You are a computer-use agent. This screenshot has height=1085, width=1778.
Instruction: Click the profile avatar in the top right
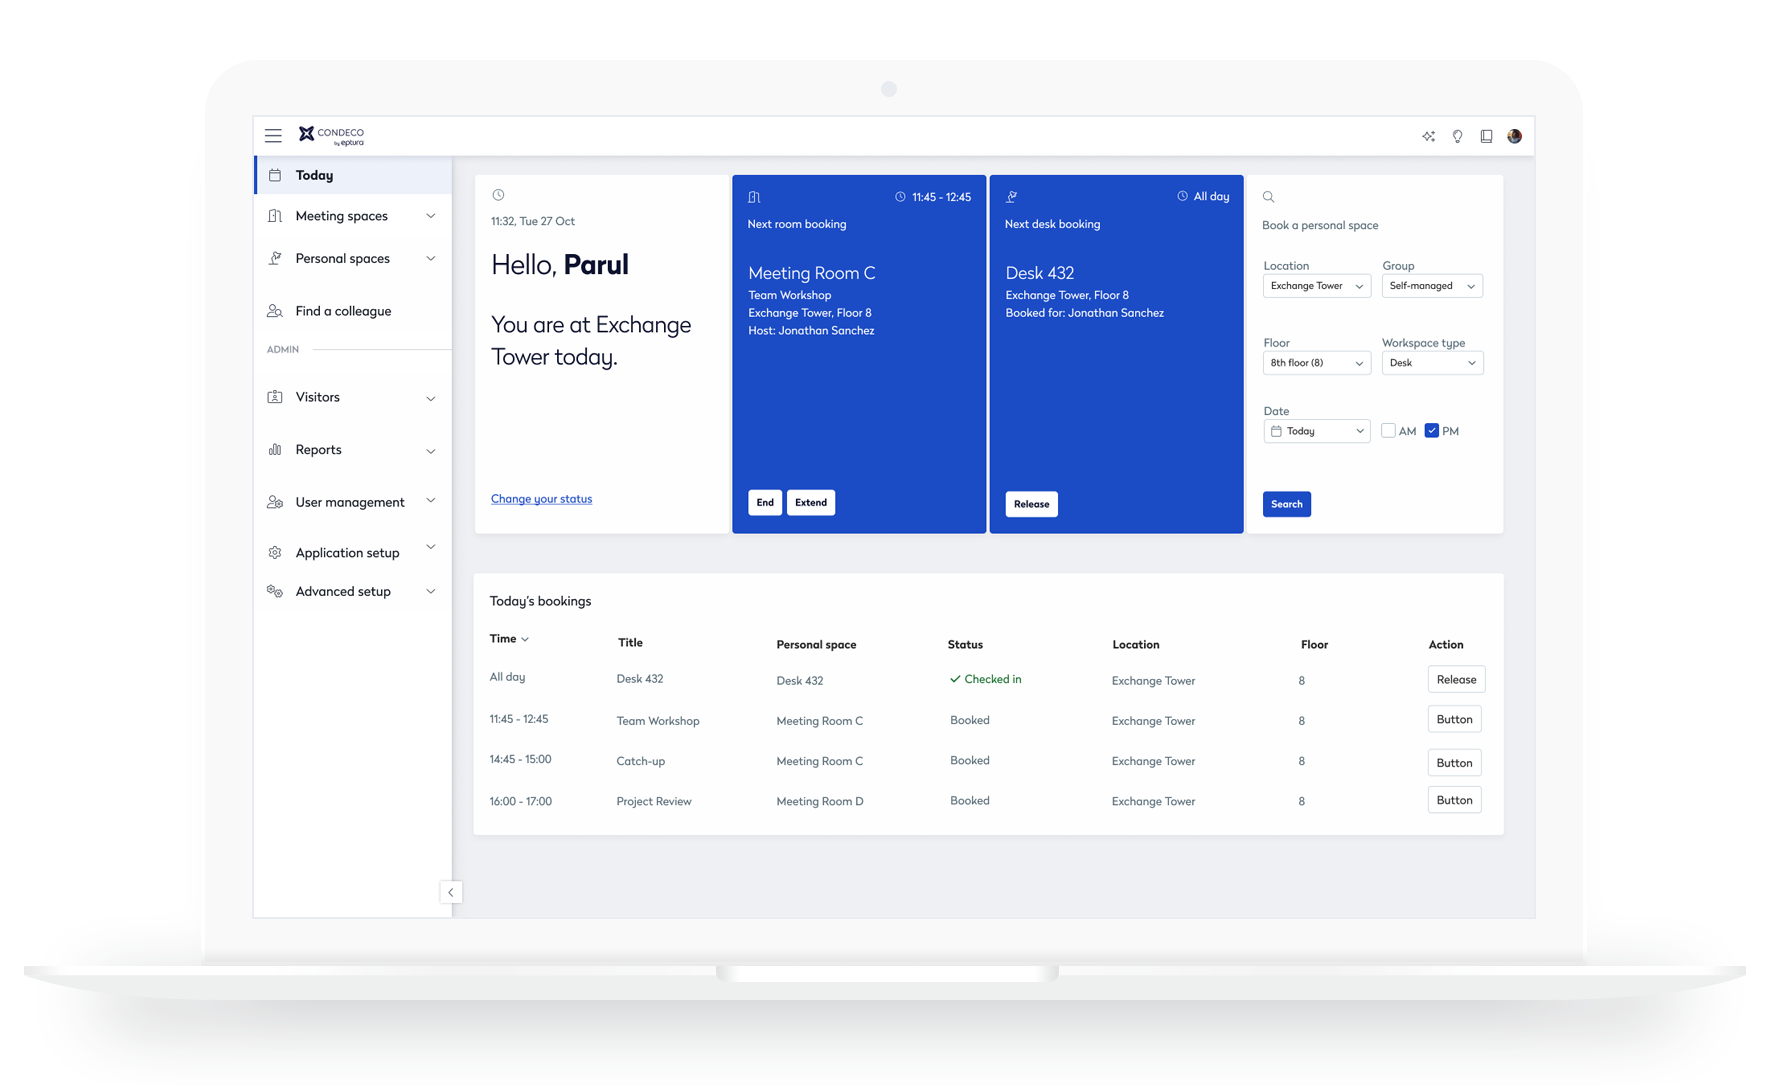coord(1514,136)
